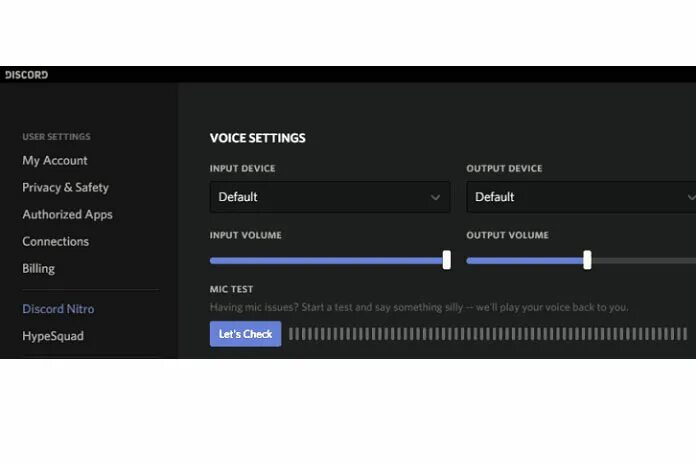Click the Let's Check mic test button

pos(245,334)
